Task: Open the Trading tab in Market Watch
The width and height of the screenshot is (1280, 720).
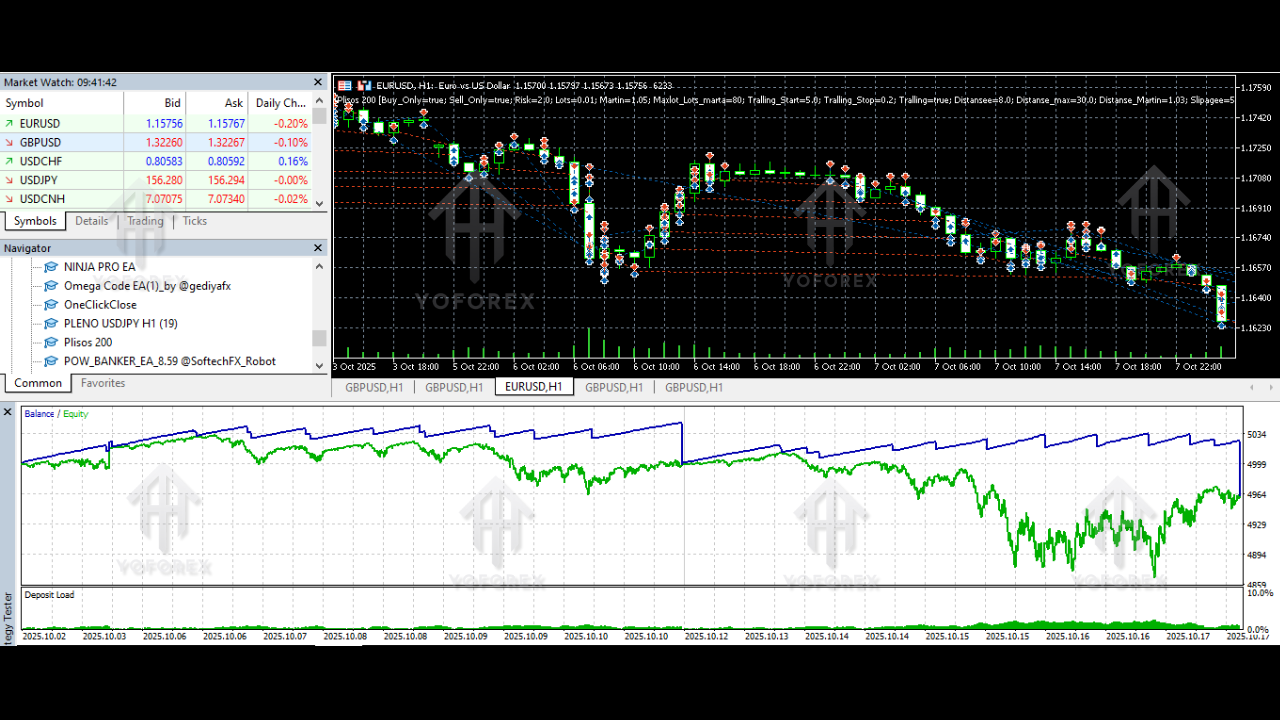Action: [x=145, y=221]
